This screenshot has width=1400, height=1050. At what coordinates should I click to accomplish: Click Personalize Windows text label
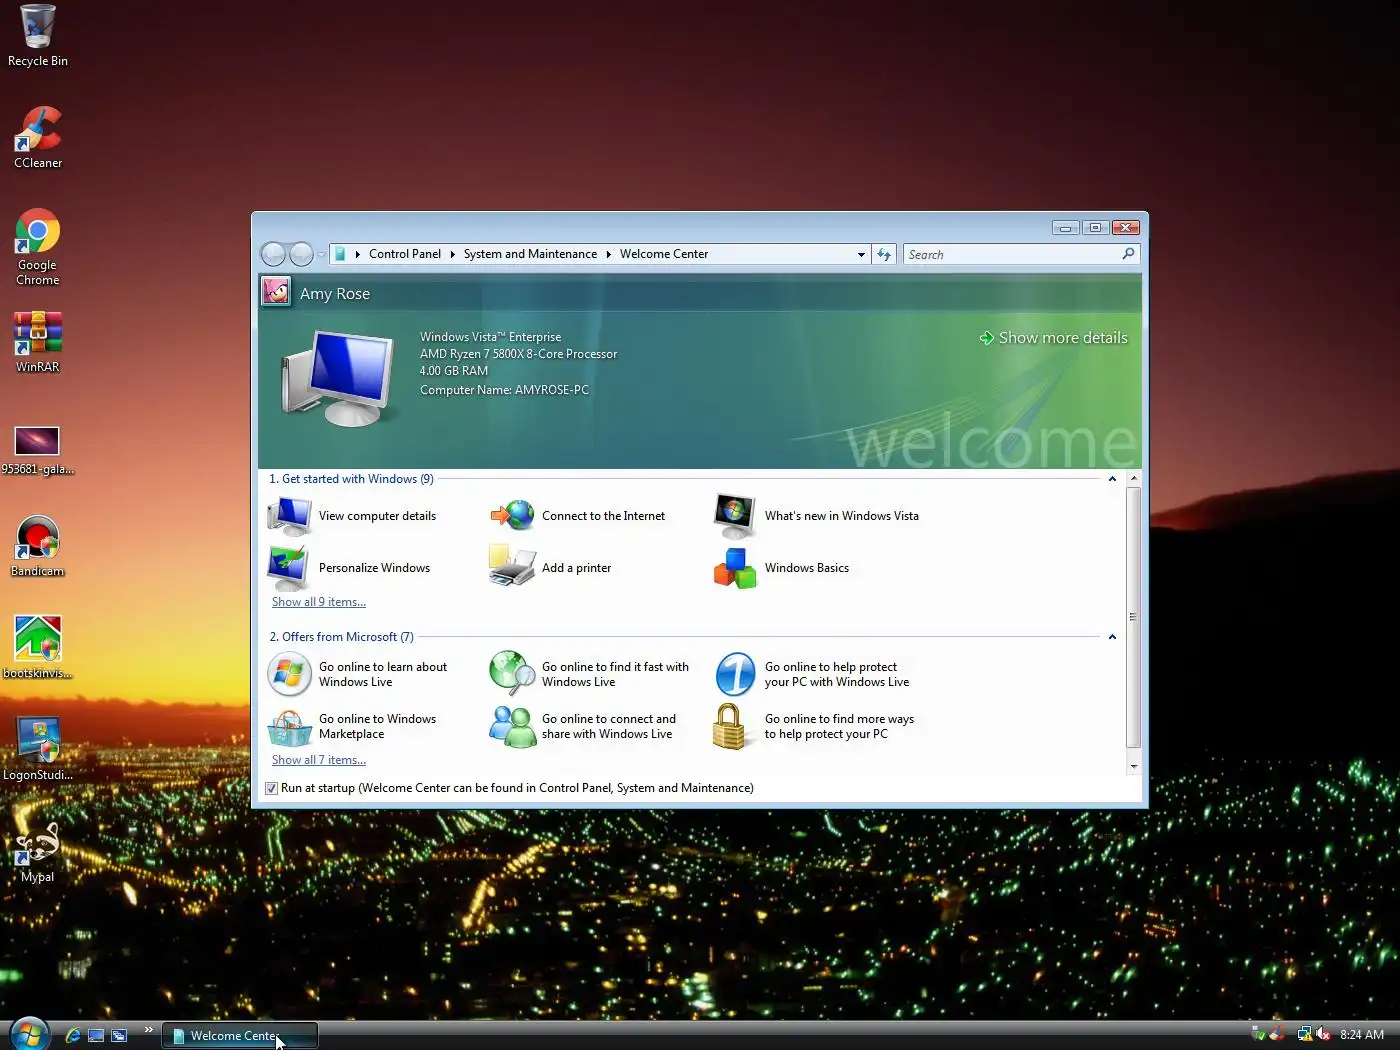[374, 568]
